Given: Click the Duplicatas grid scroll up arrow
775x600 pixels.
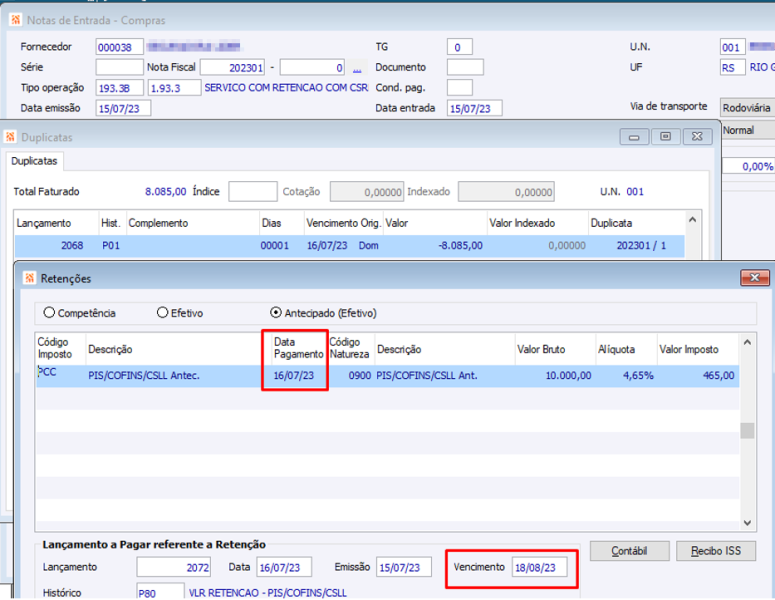Looking at the screenshot, I should pos(692,220).
